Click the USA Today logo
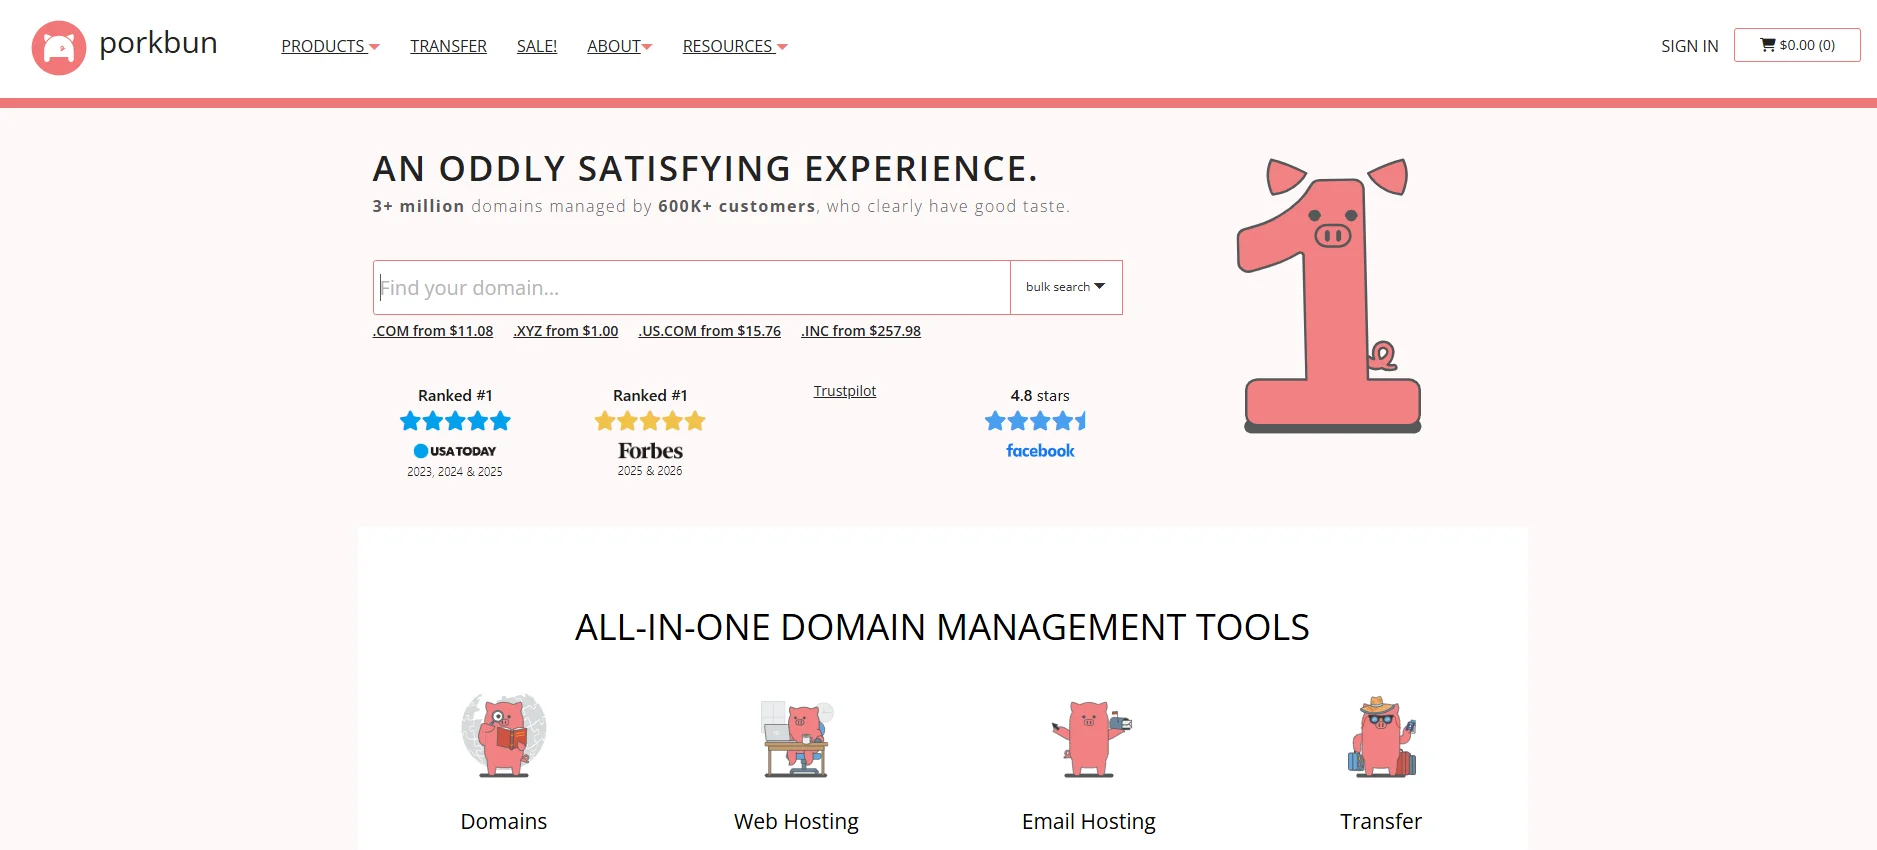The height and width of the screenshot is (850, 1877). point(455,451)
